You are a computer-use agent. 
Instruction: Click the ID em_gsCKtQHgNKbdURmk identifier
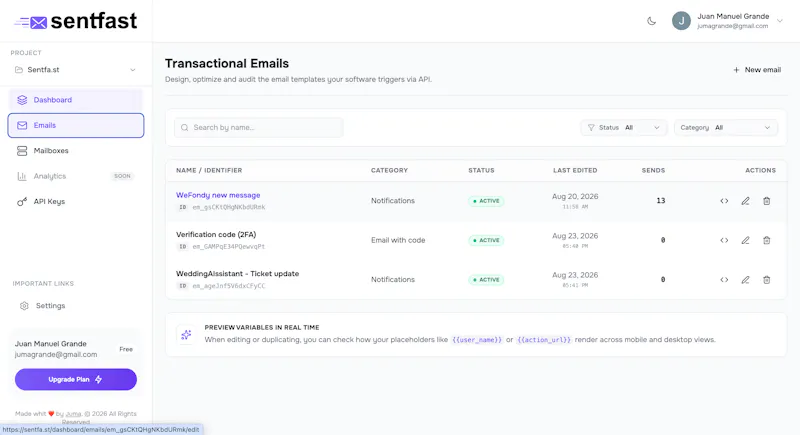click(221, 207)
